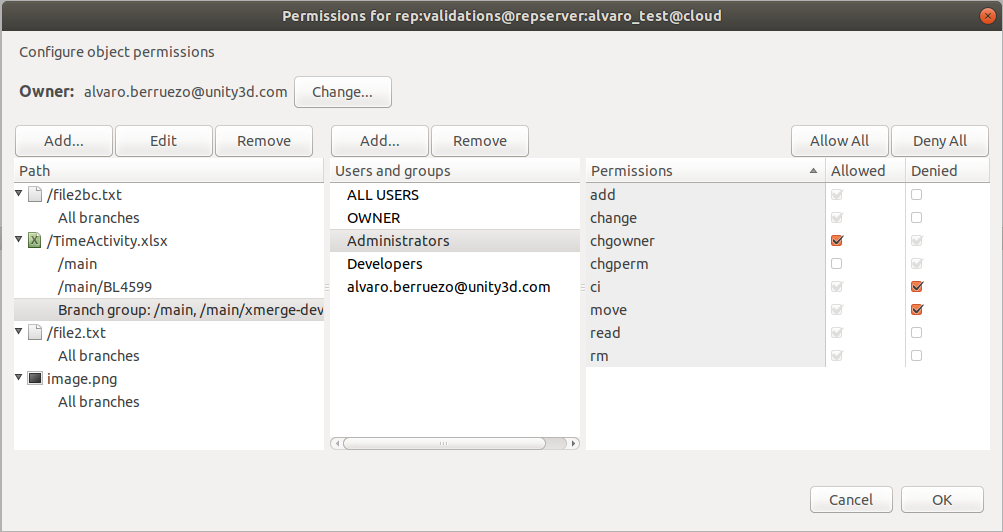Select user alvaro.berruezo@unity3d.com in the users list
Screen dimensions: 1003x532
[455, 286]
